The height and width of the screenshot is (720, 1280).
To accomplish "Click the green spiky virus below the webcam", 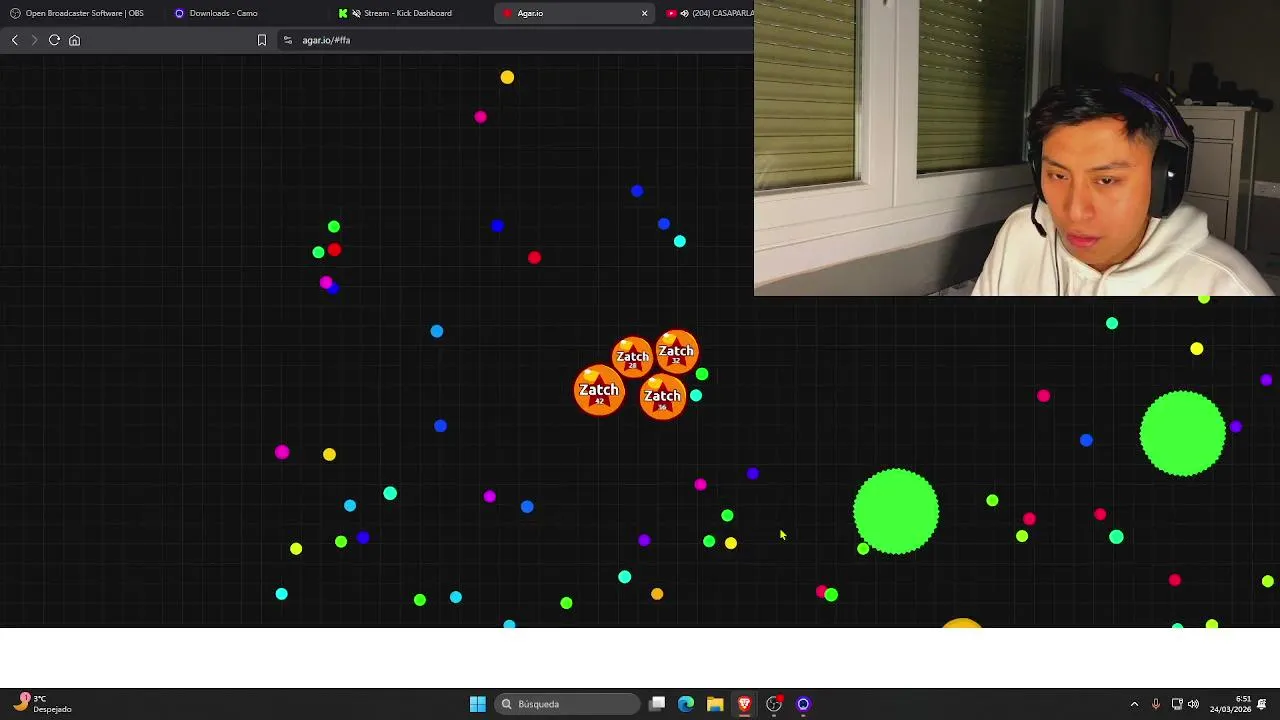I will click(x=1183, y=433).
